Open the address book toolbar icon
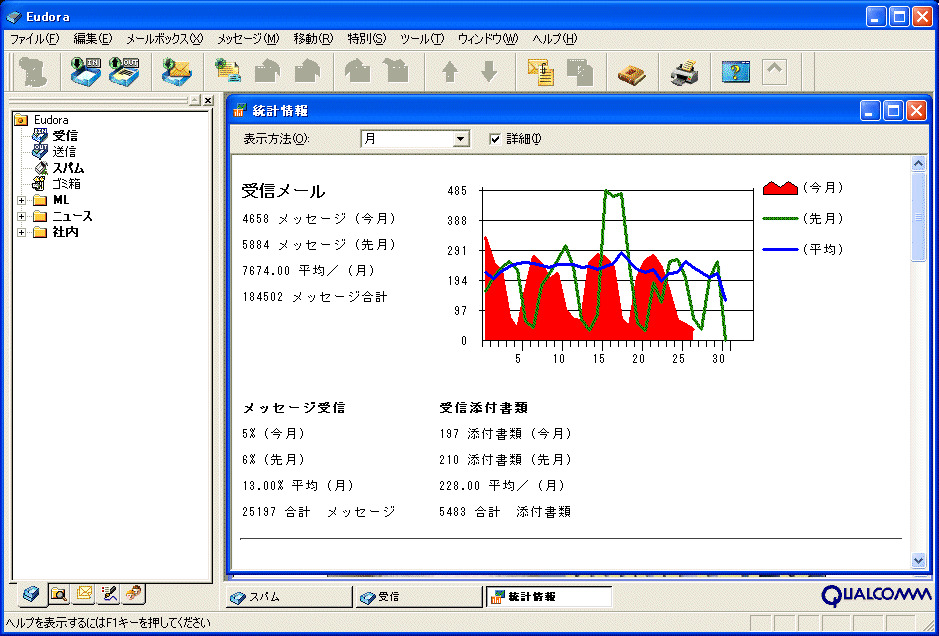Viewport: 939px width, 636px height. pyautogui.click(x=631, y=72)
